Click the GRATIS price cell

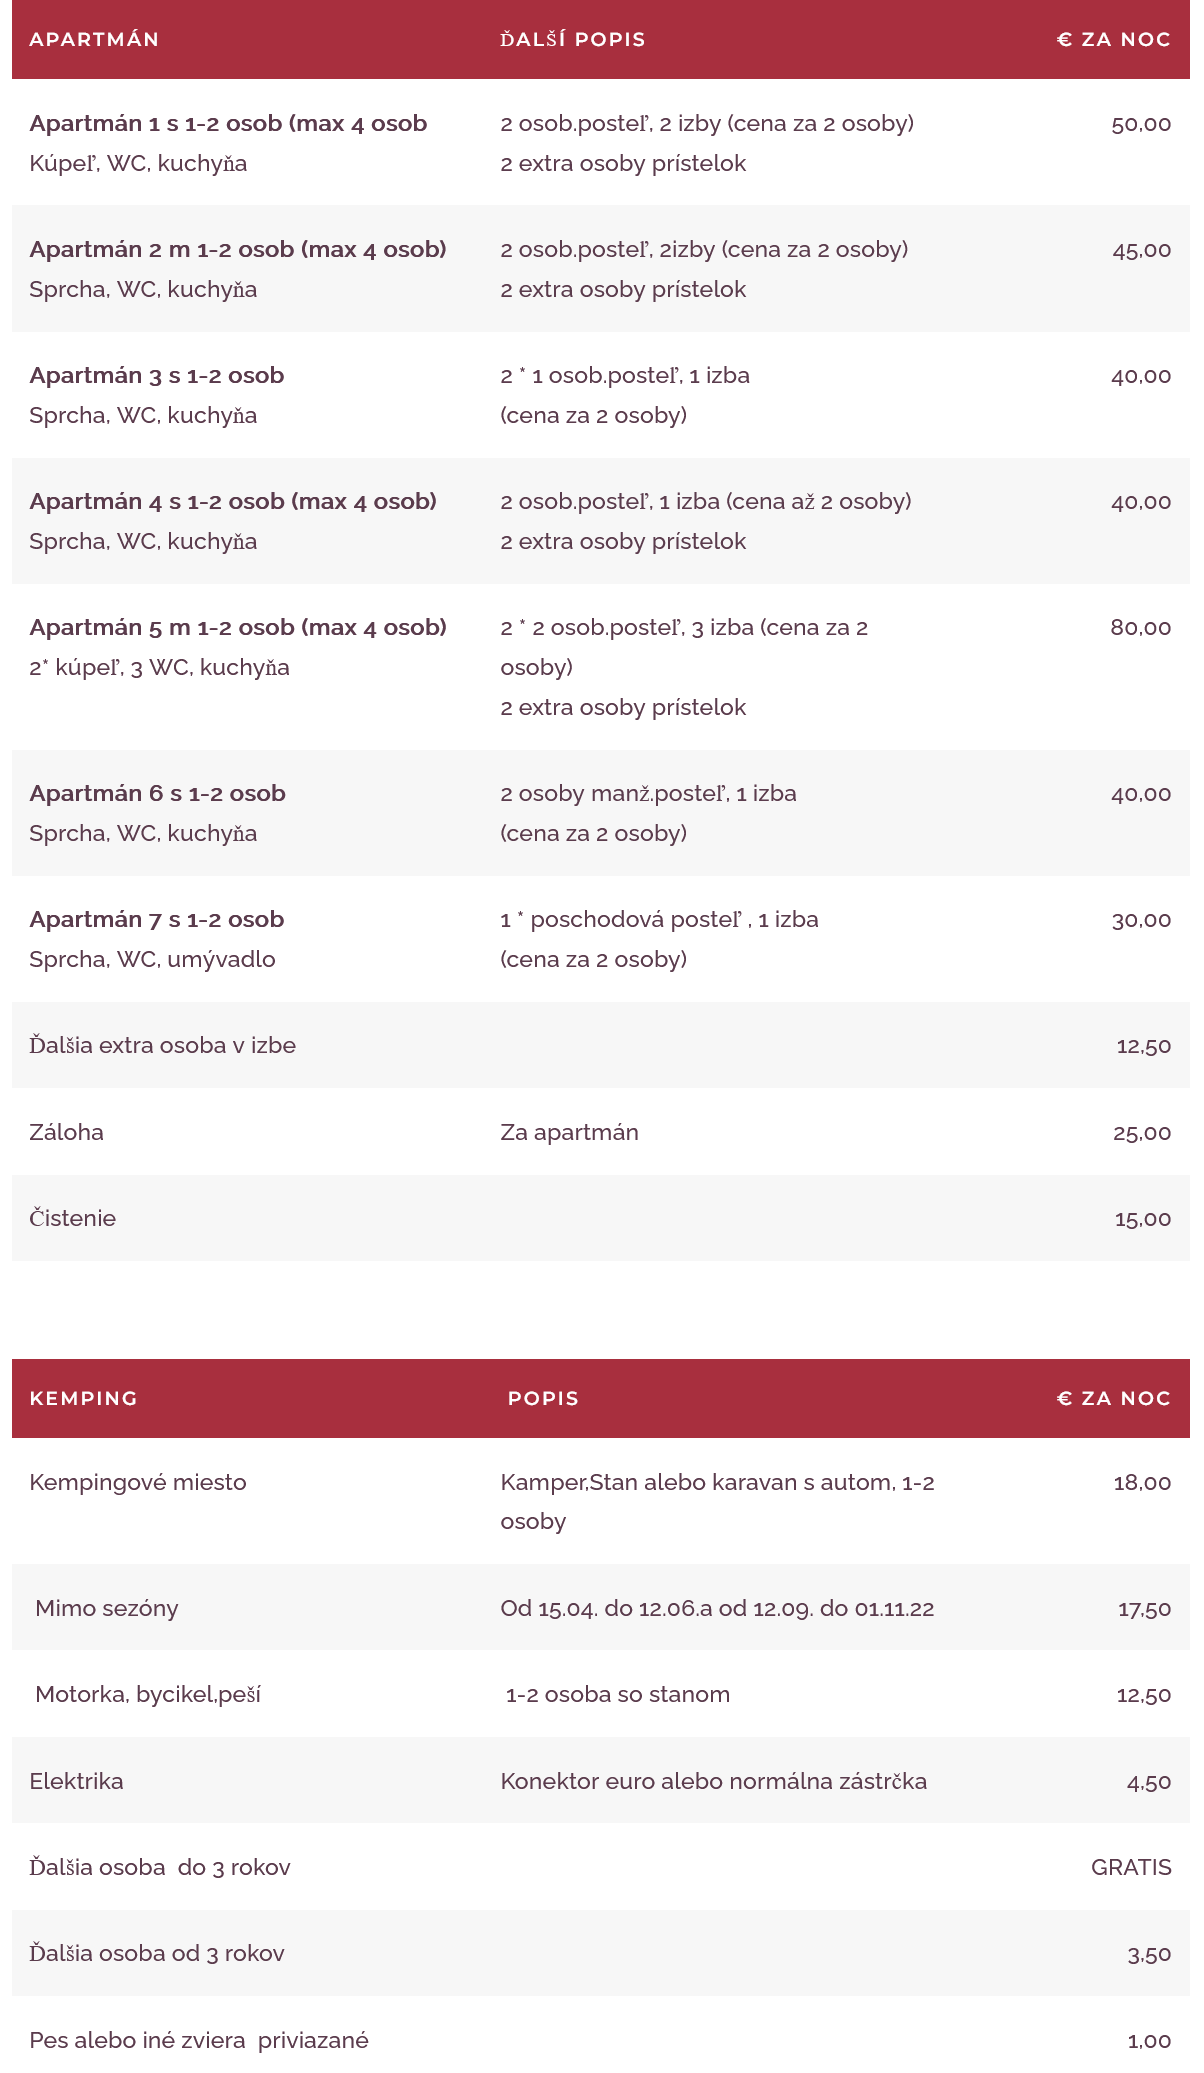pos(1131,1868)
